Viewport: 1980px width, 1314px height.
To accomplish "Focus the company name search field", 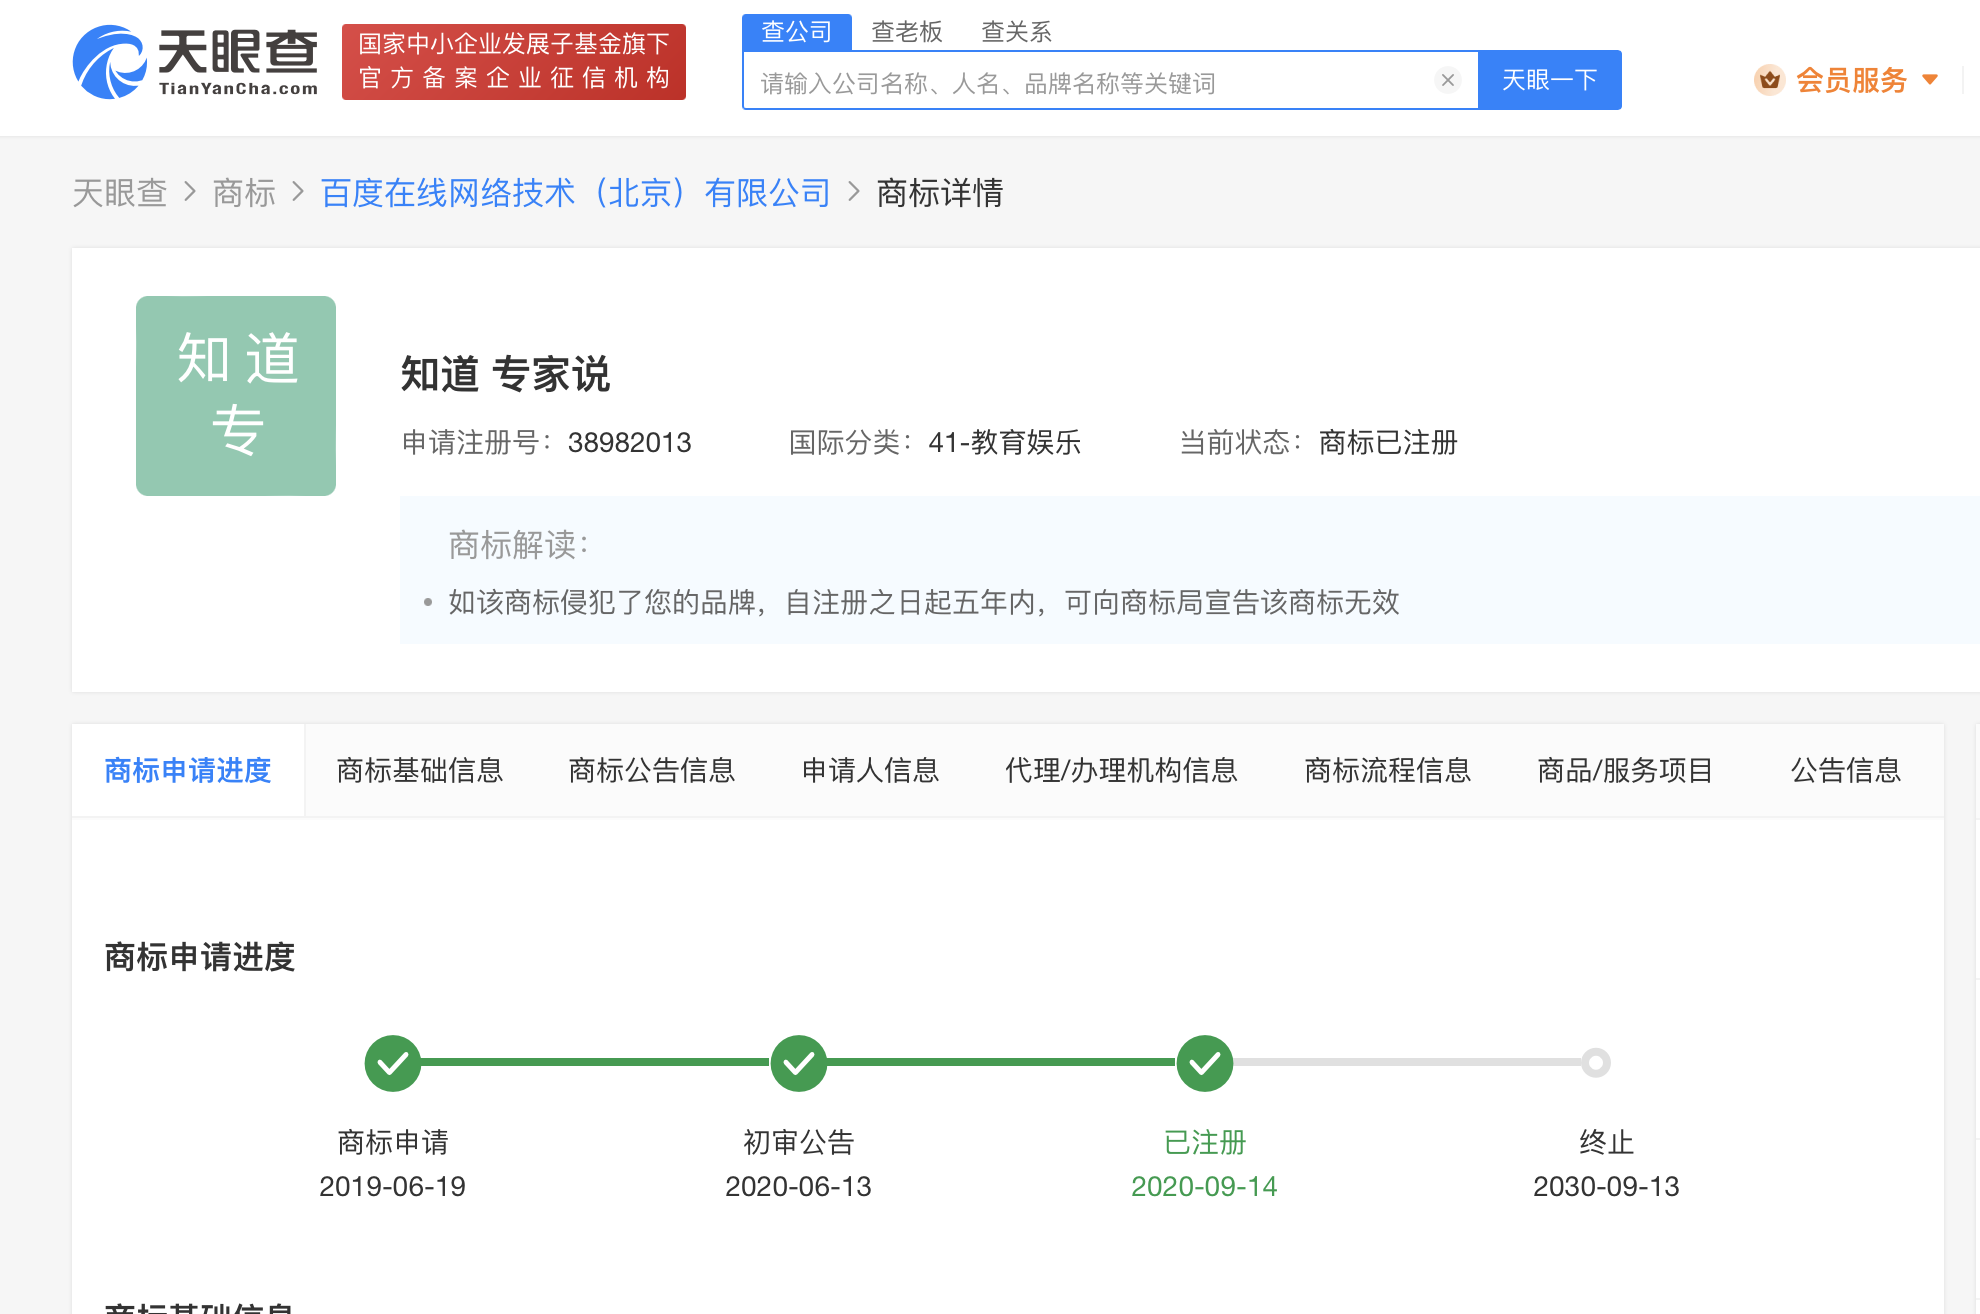I will click(x=1090, y=82).
